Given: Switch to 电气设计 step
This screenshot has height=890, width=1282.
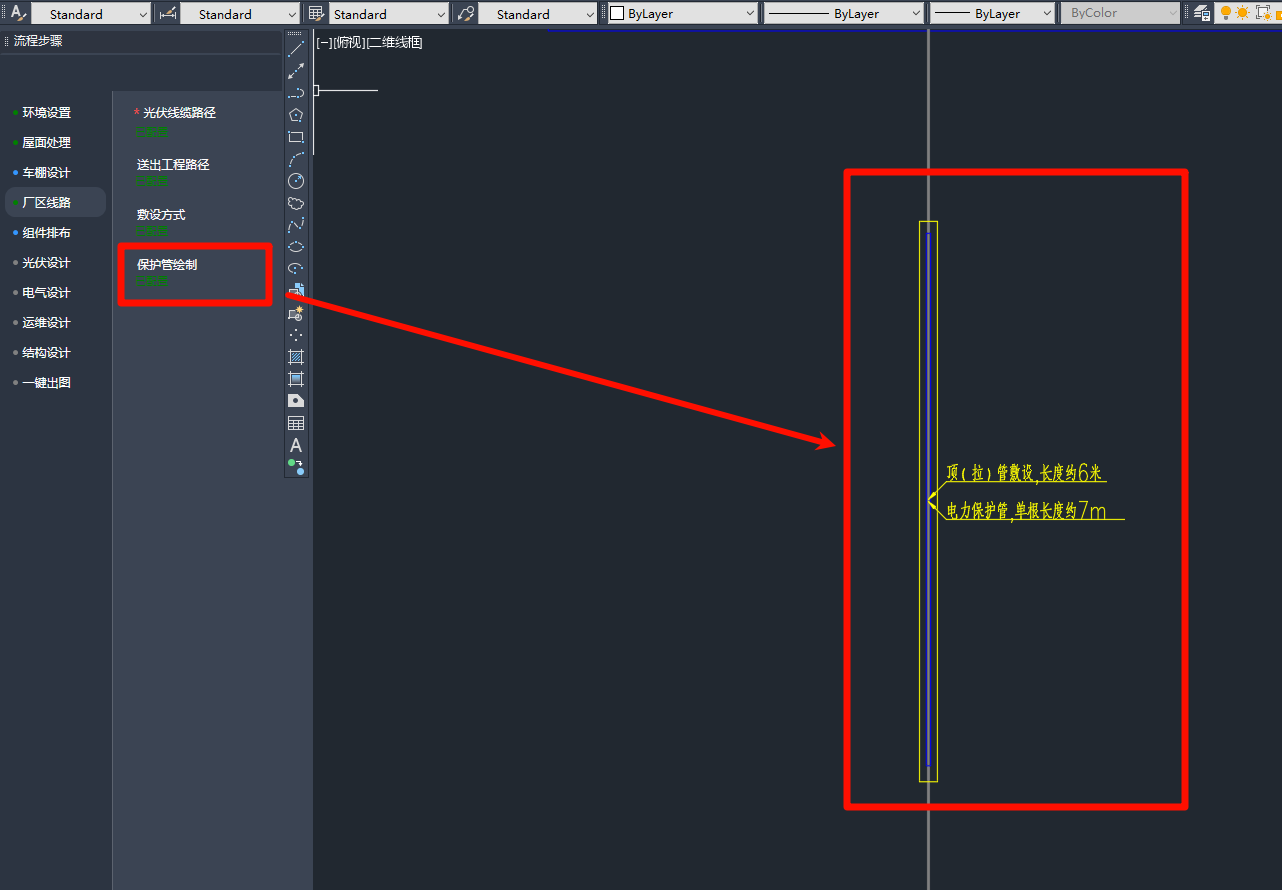Looking at the screenshot, I should [x=47, y=293].
